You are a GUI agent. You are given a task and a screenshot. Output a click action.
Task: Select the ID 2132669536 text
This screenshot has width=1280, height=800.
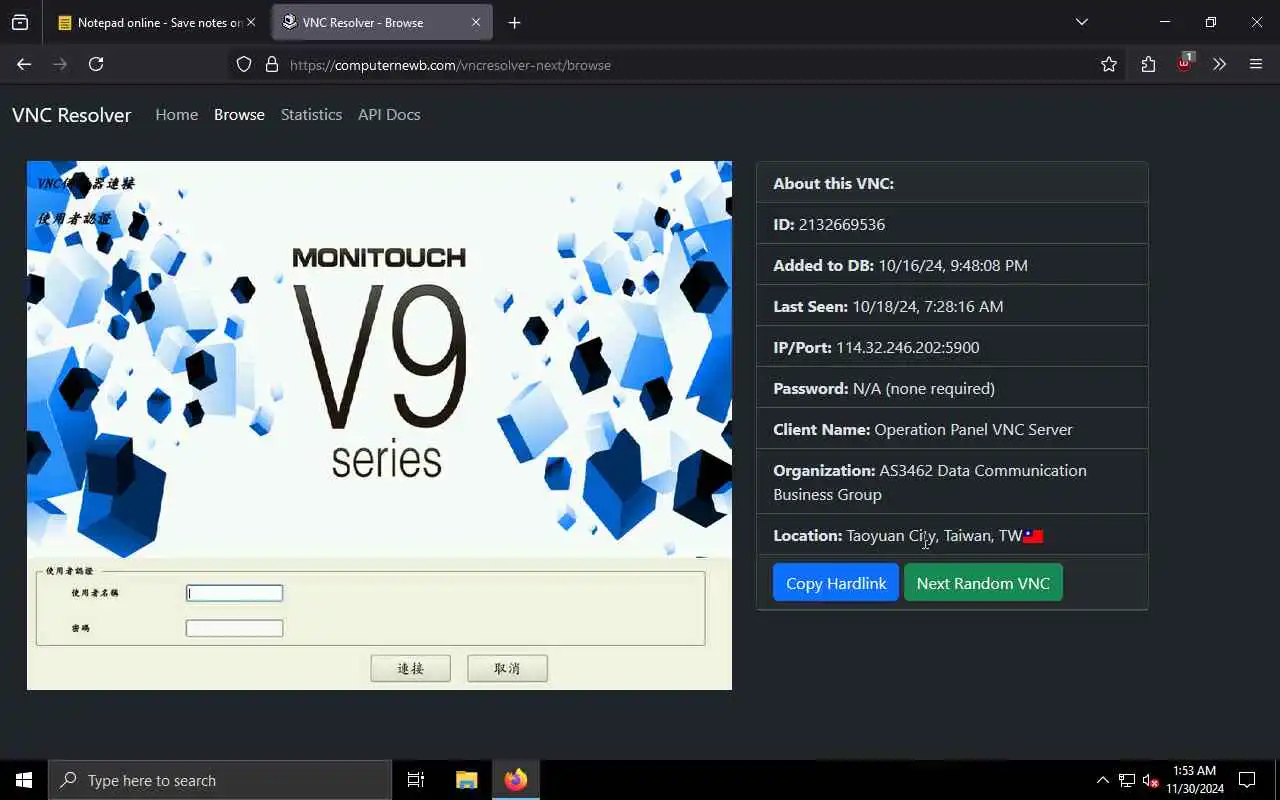pyautogui.click(x=829, y=224)
